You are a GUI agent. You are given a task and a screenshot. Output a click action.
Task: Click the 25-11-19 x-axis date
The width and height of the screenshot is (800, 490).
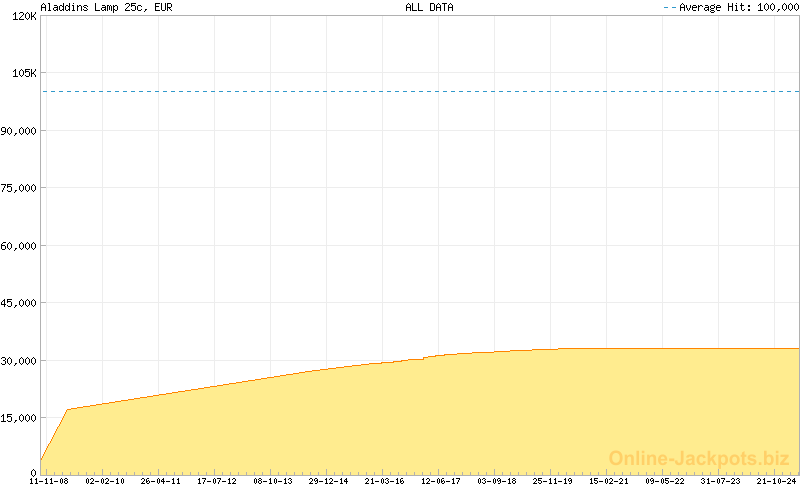click(553, 481)
